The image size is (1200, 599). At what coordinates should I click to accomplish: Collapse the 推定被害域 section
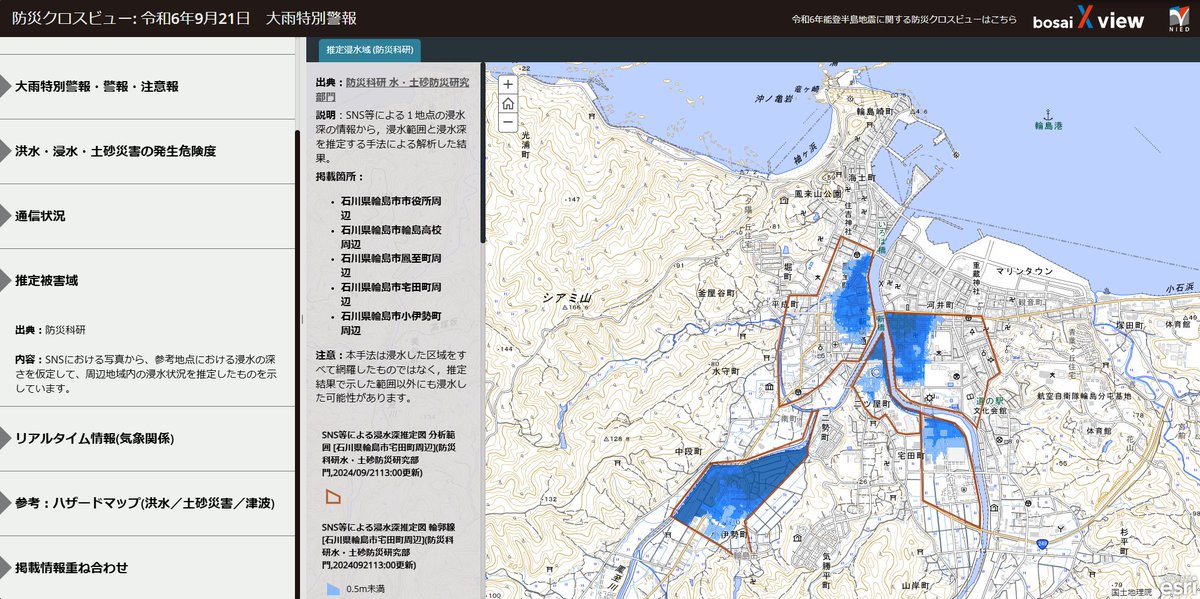click(x=147, y=281)
